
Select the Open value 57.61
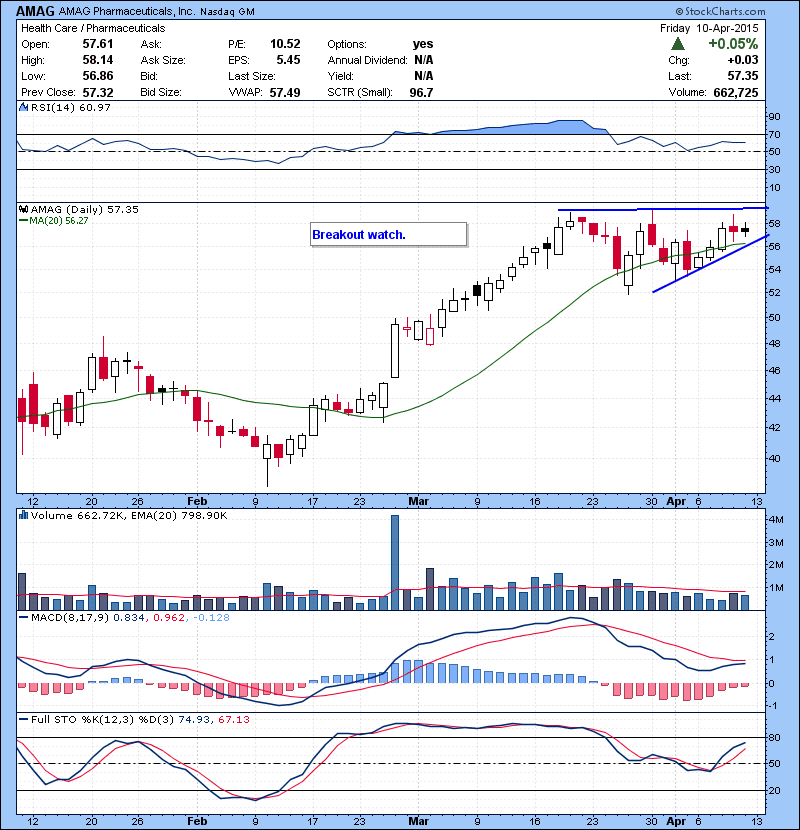click(98, 44)
